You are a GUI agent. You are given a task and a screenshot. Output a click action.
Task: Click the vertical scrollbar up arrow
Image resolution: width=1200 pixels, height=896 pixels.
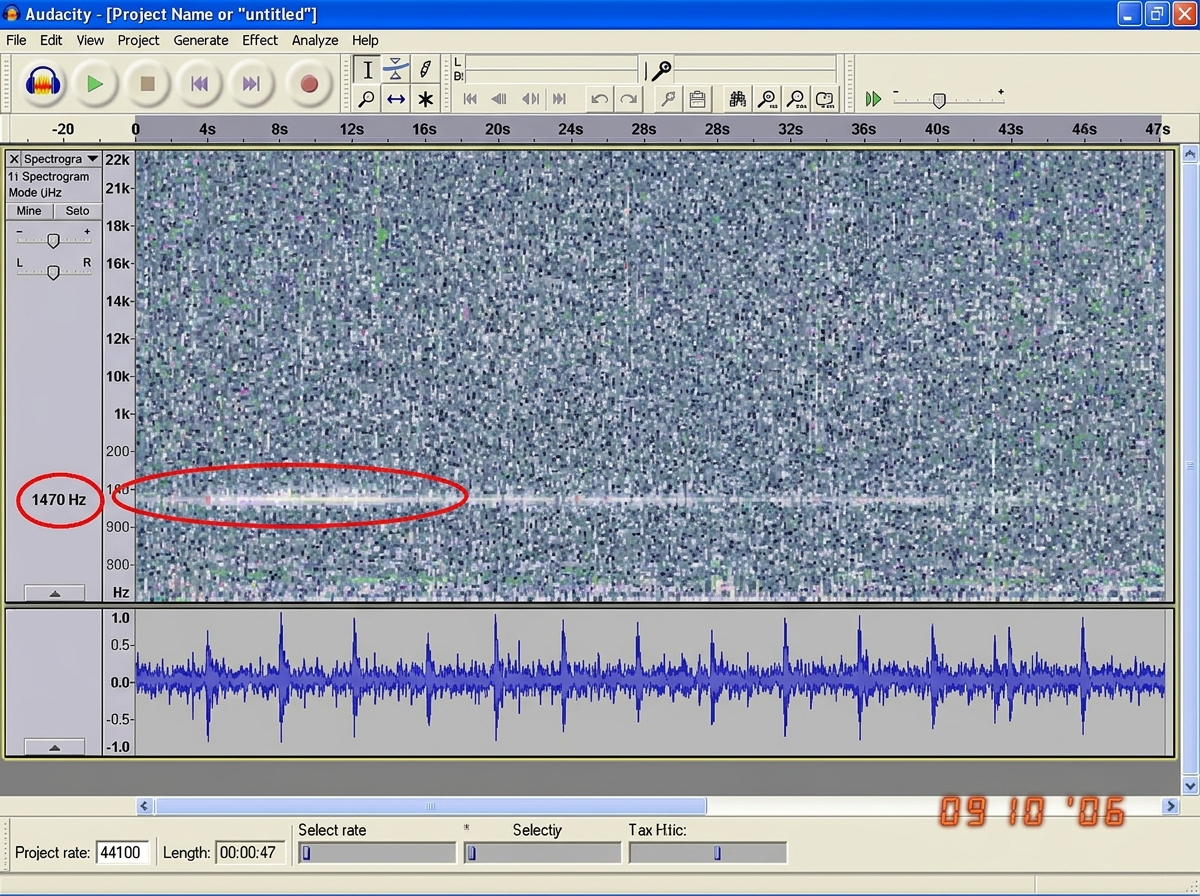[1189, 154]
